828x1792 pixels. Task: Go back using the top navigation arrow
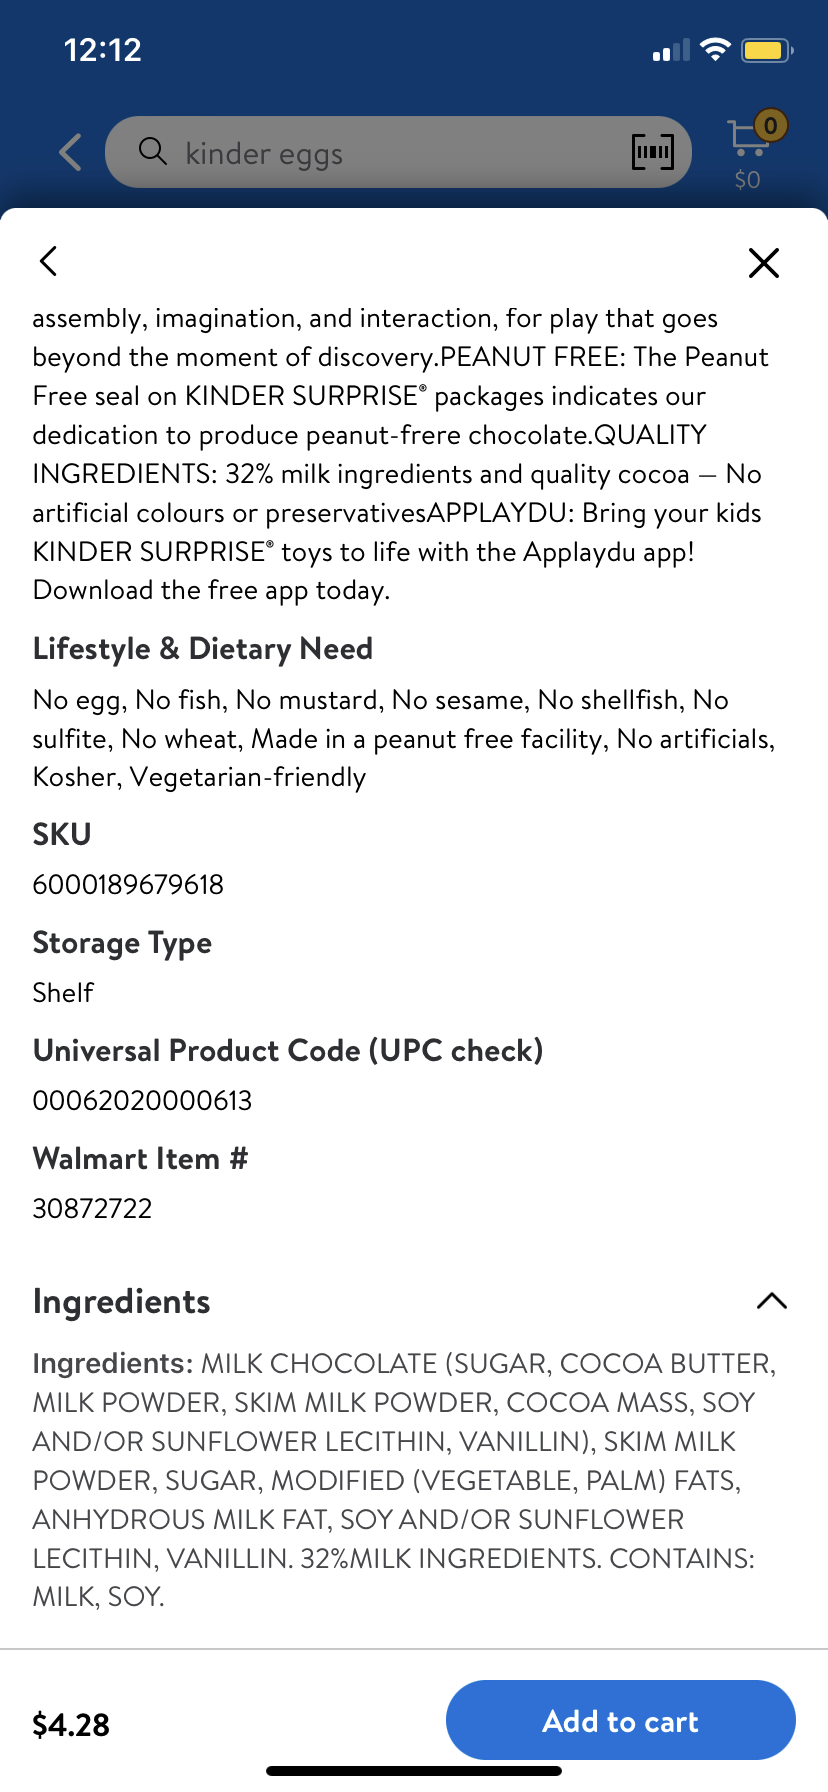coord(71,152)
